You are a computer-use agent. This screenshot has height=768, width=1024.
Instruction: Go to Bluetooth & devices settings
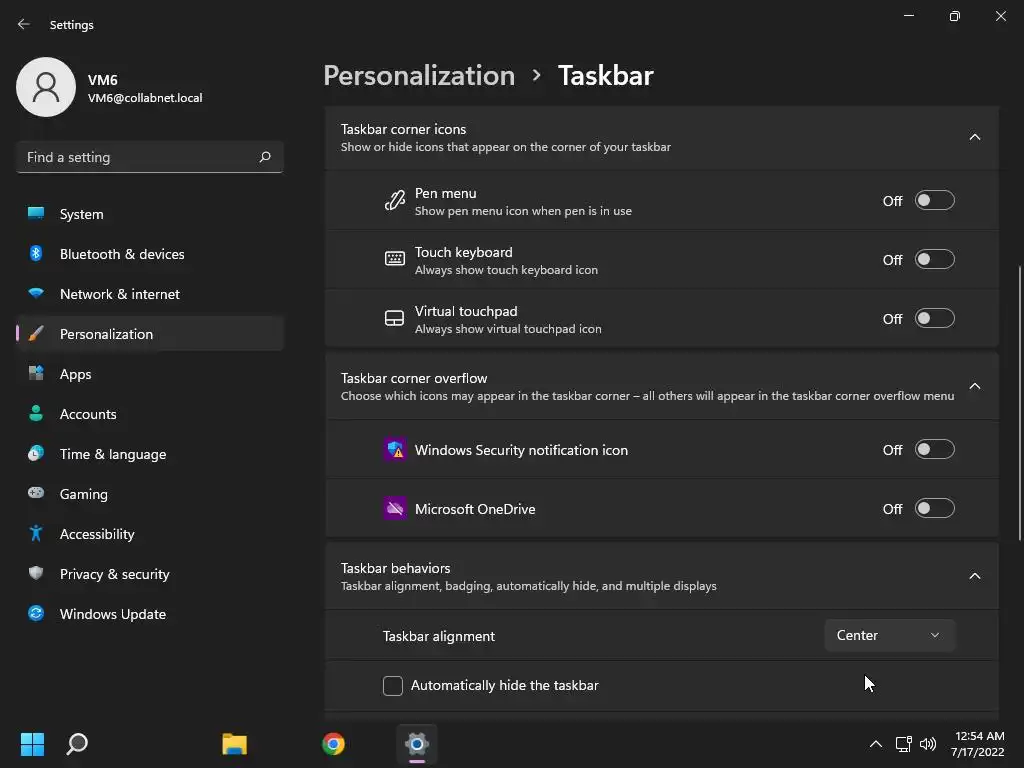point(121,254)
